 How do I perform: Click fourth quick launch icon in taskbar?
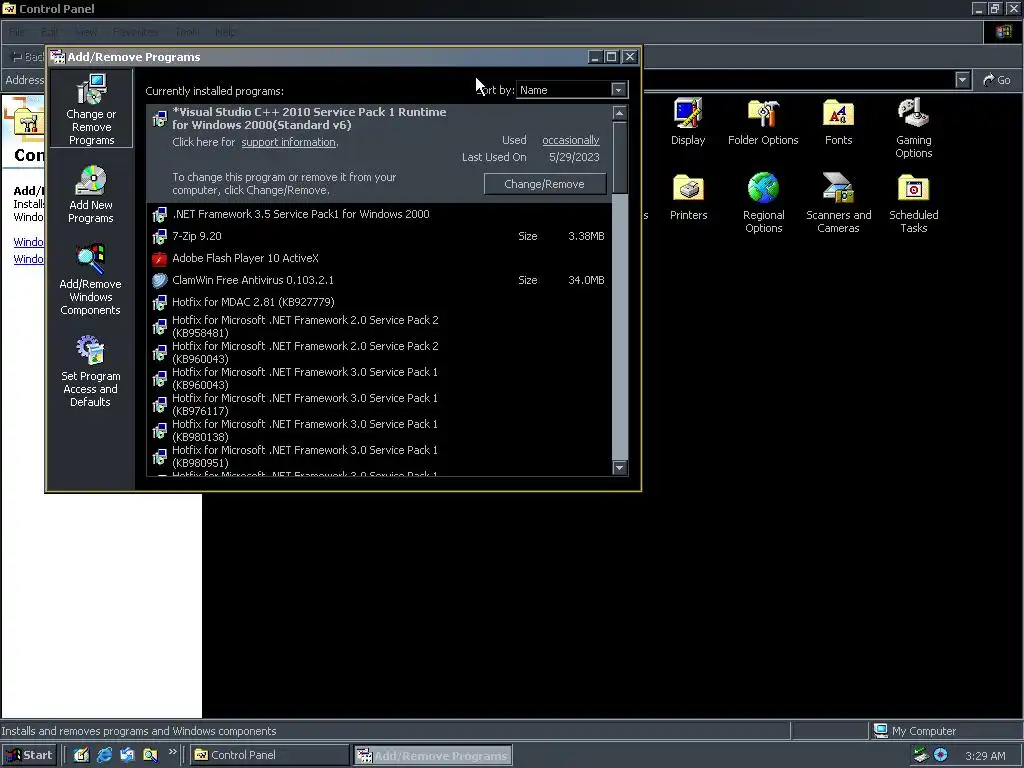[150, 755]
